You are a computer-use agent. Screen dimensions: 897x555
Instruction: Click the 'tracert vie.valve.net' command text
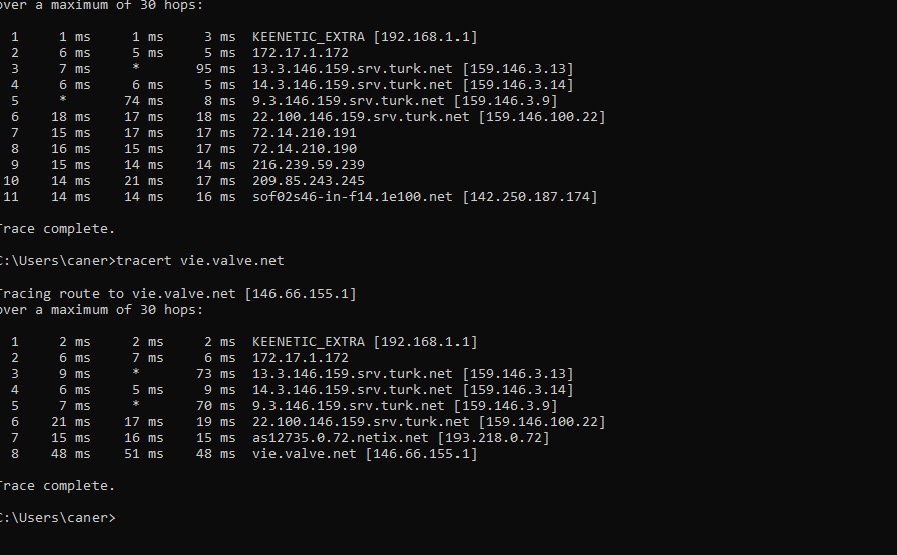(x=200, y=261)
